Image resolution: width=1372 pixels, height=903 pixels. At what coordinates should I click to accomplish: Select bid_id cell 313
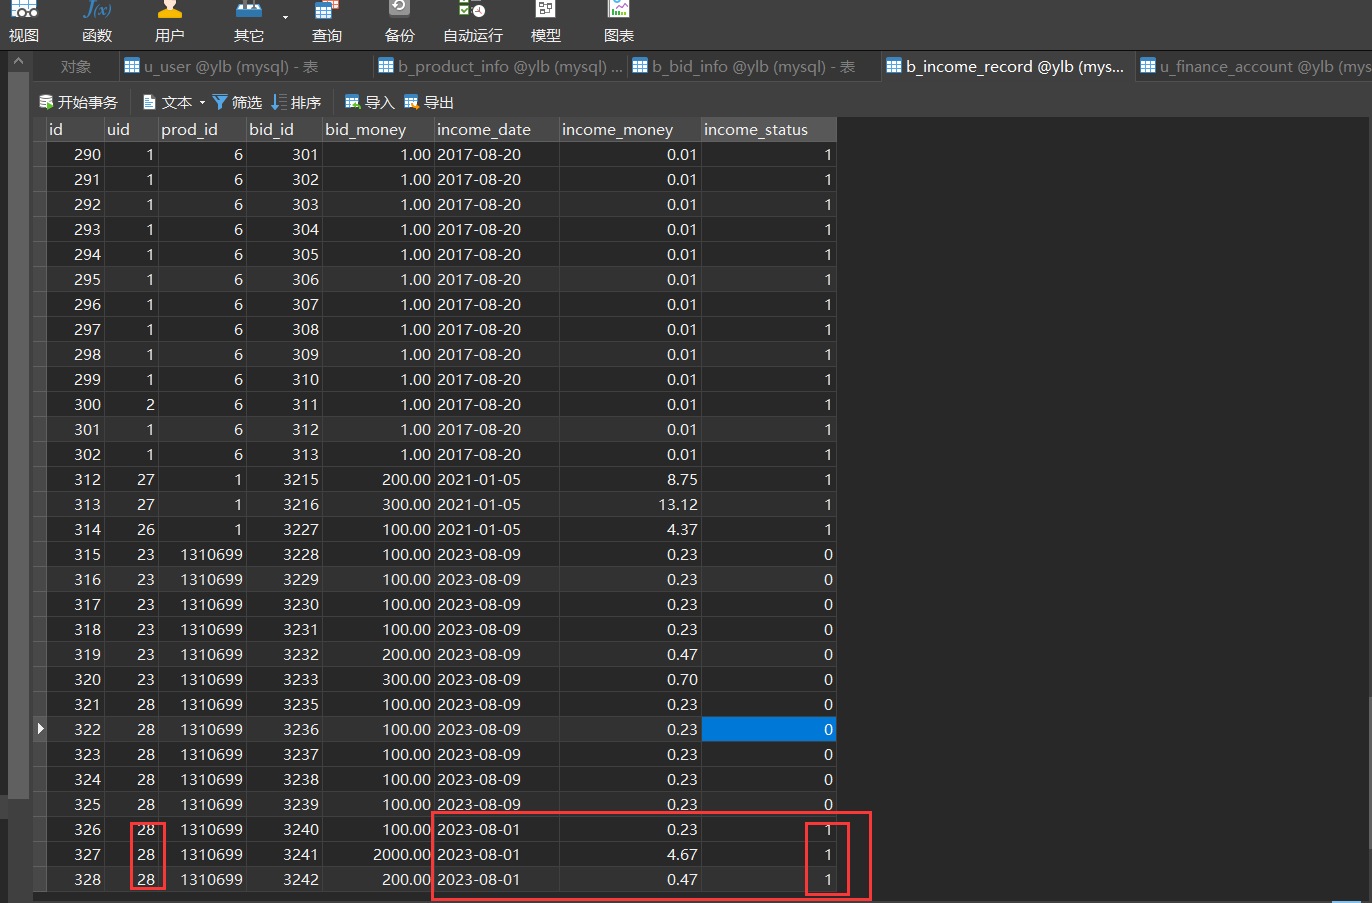(x=284, y=454)
